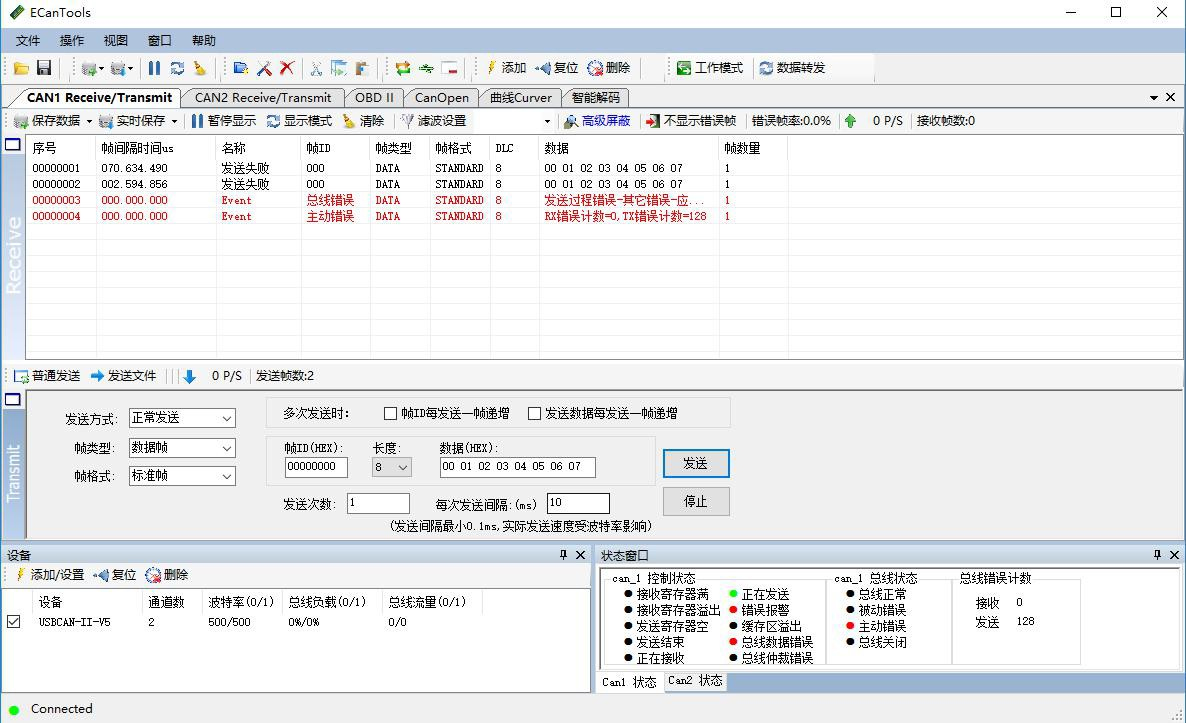Click the scissors cut icon
Screen dimensions: 1186x723
click(316, 68)
